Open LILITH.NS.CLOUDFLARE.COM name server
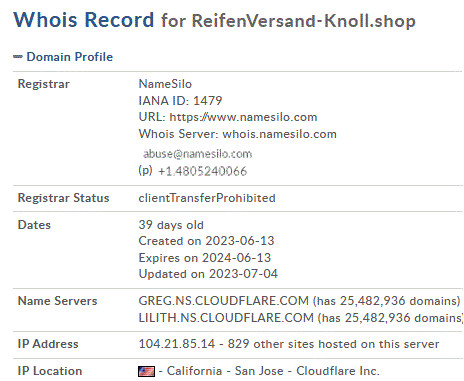This screenshot has height=381, width=464. coord(226,318)
